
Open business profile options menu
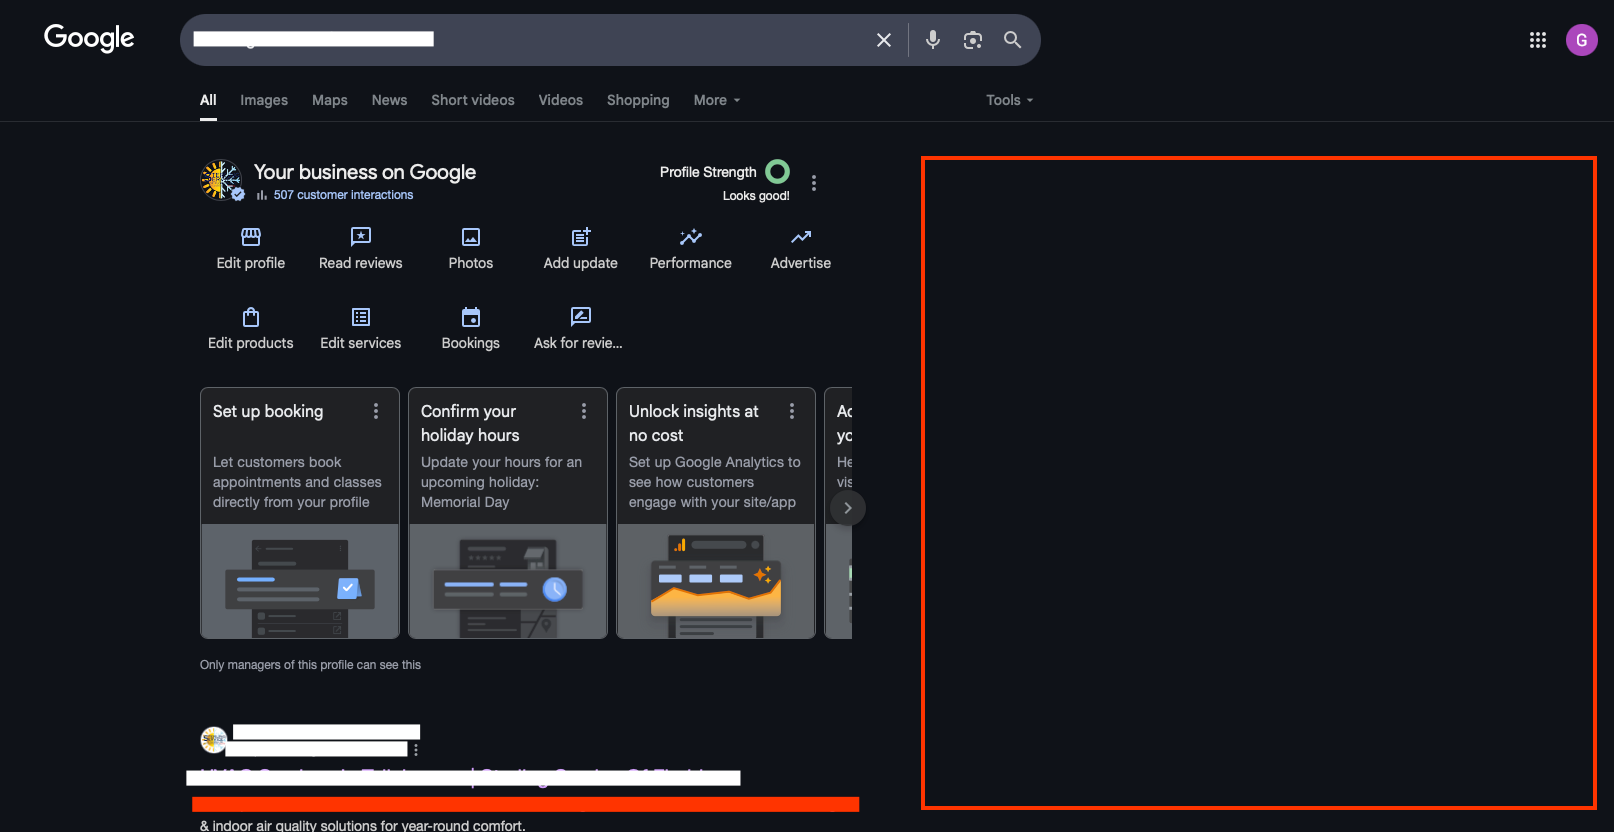tap(814, 183)
